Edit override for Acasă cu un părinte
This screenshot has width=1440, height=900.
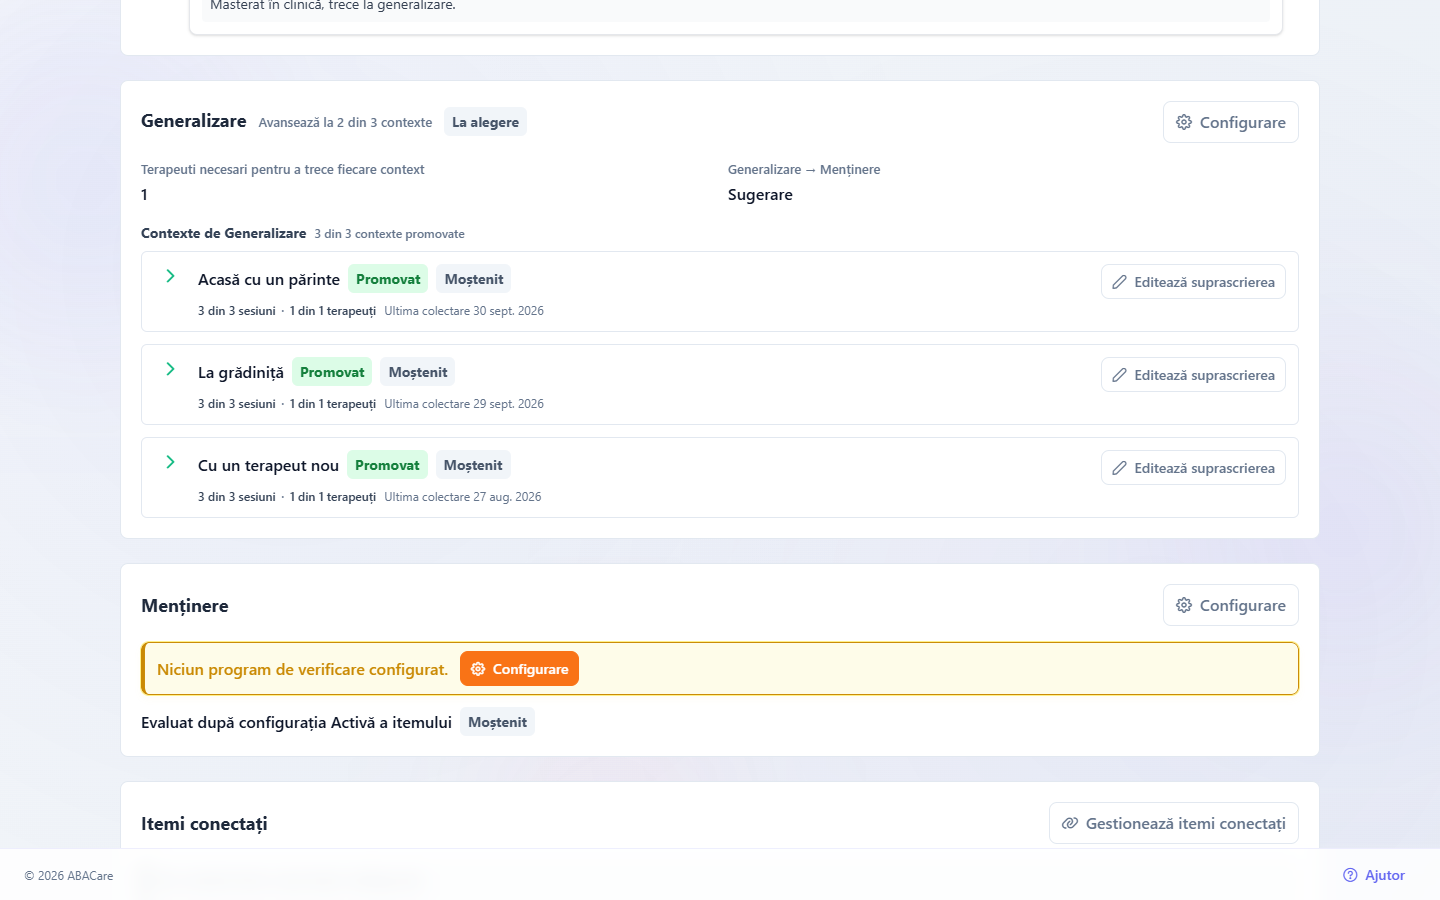pyautogui.click(x=1193, y=282)
